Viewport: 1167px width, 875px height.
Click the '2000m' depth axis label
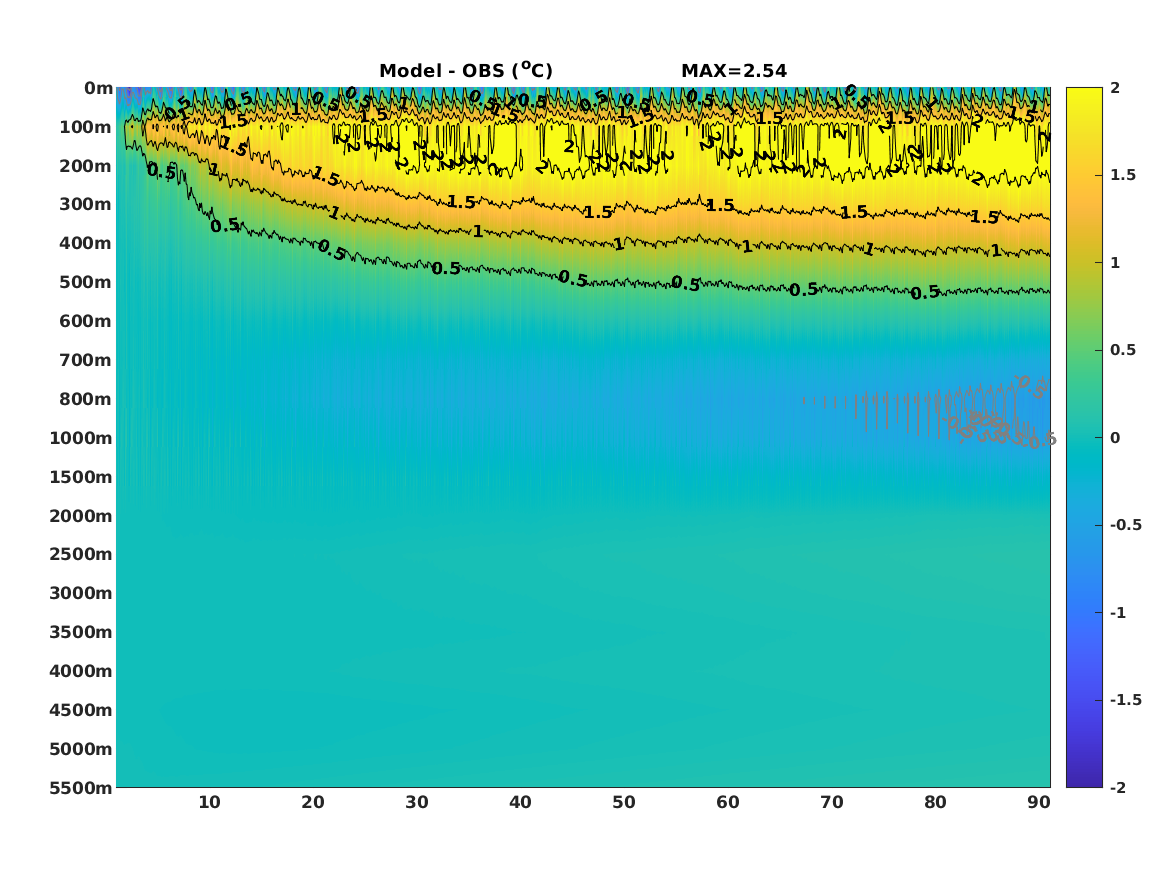tap(81, 516)
